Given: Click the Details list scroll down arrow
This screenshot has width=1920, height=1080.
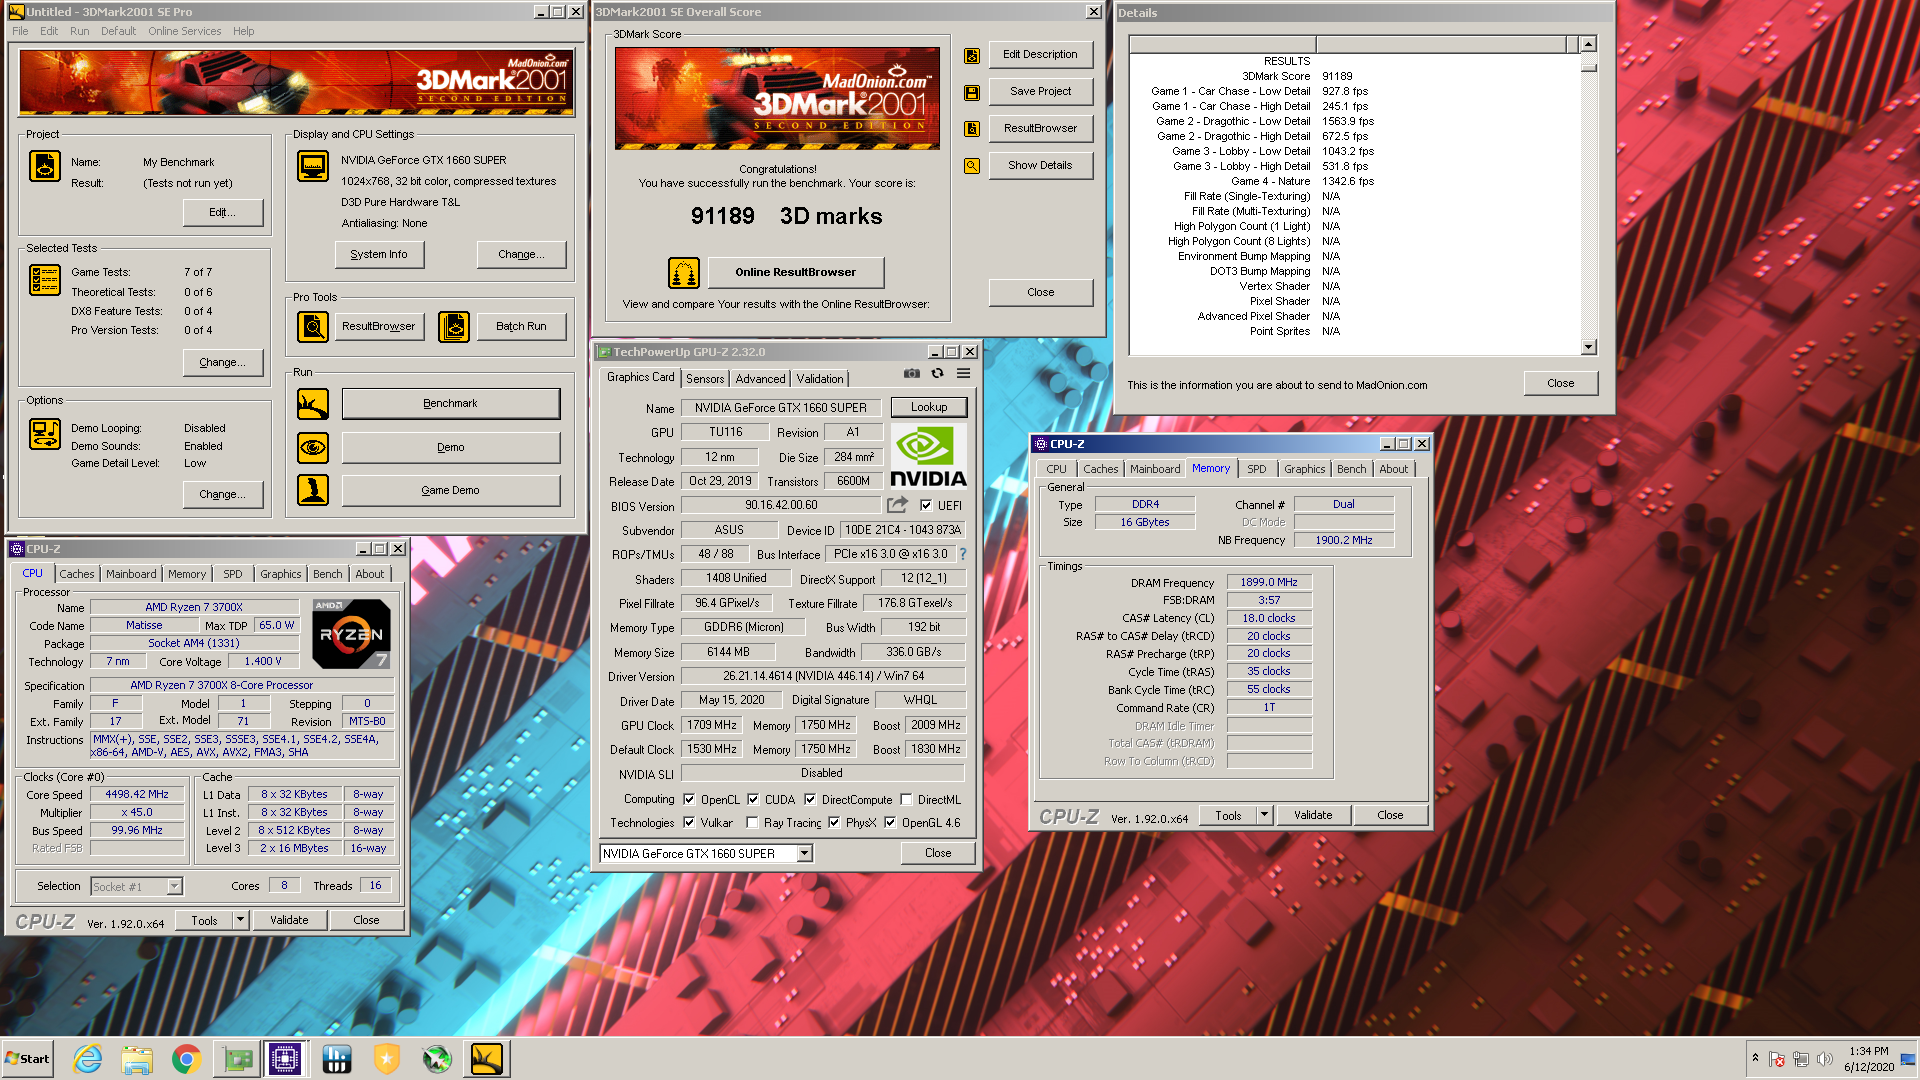Looking at the screenshot, I should pos(1589,347).
